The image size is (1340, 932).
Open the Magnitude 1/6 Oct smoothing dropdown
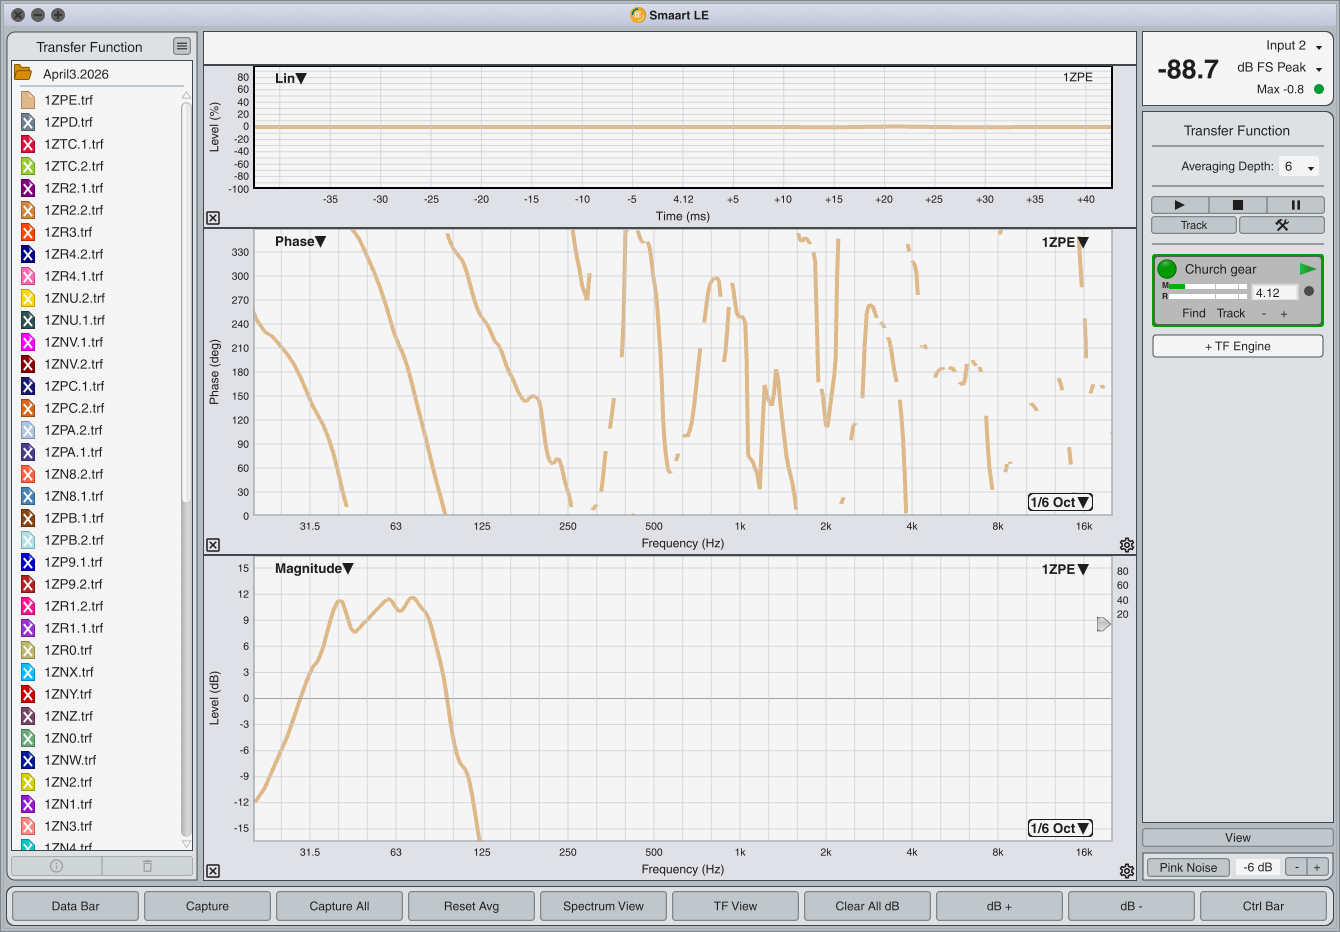click(1060, 828)
